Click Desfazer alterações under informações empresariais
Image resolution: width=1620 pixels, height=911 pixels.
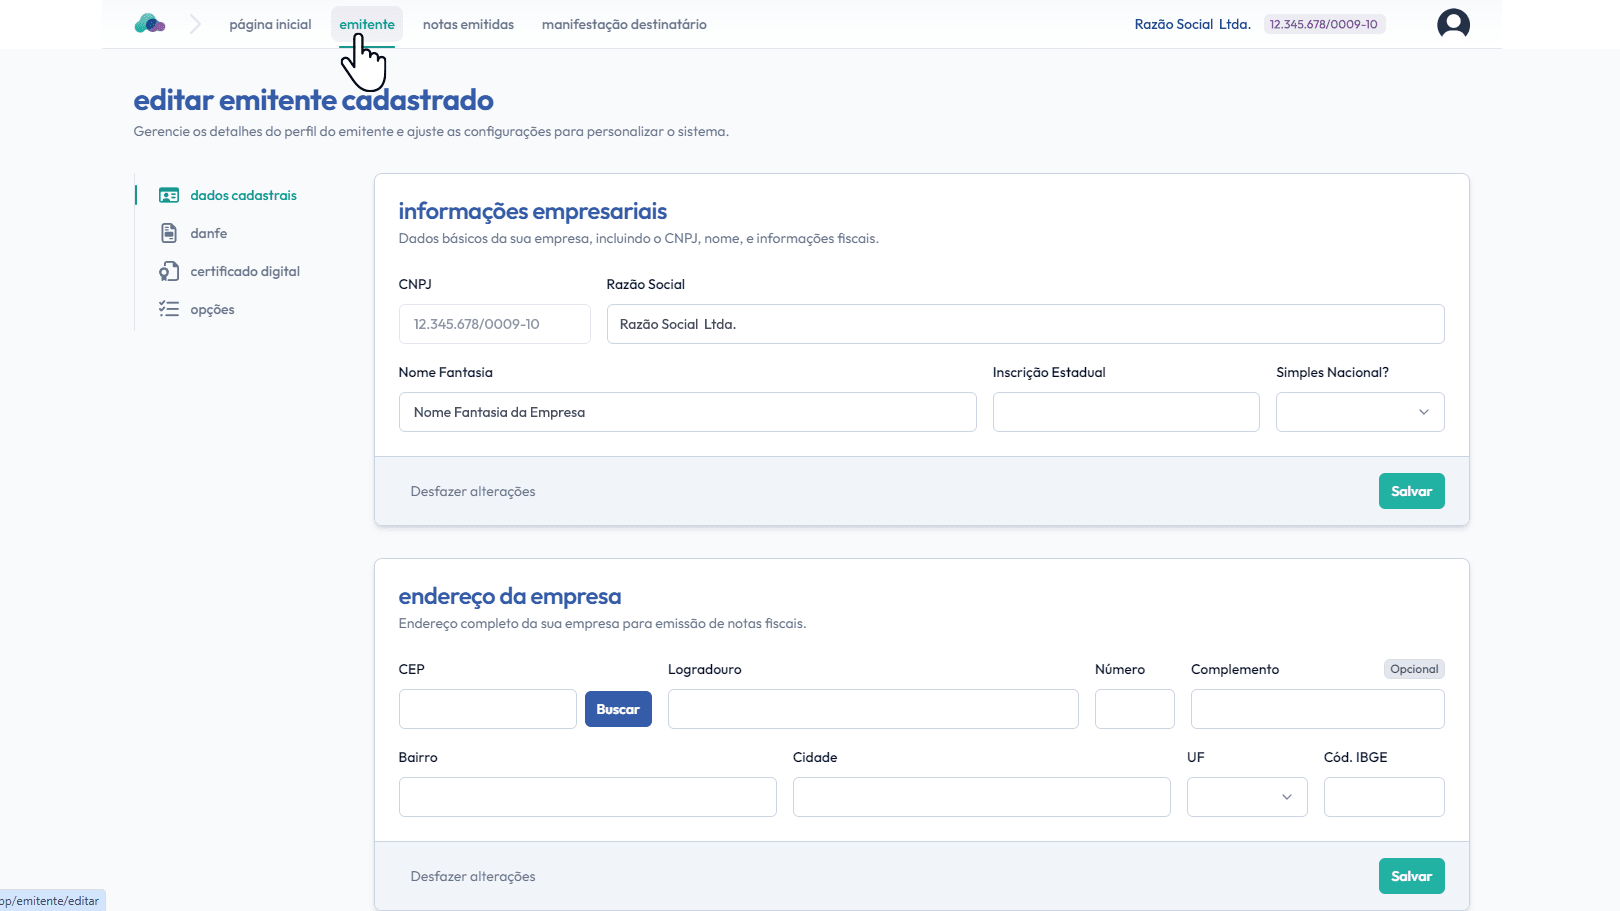pyautogui.click(x=473, y=491)
